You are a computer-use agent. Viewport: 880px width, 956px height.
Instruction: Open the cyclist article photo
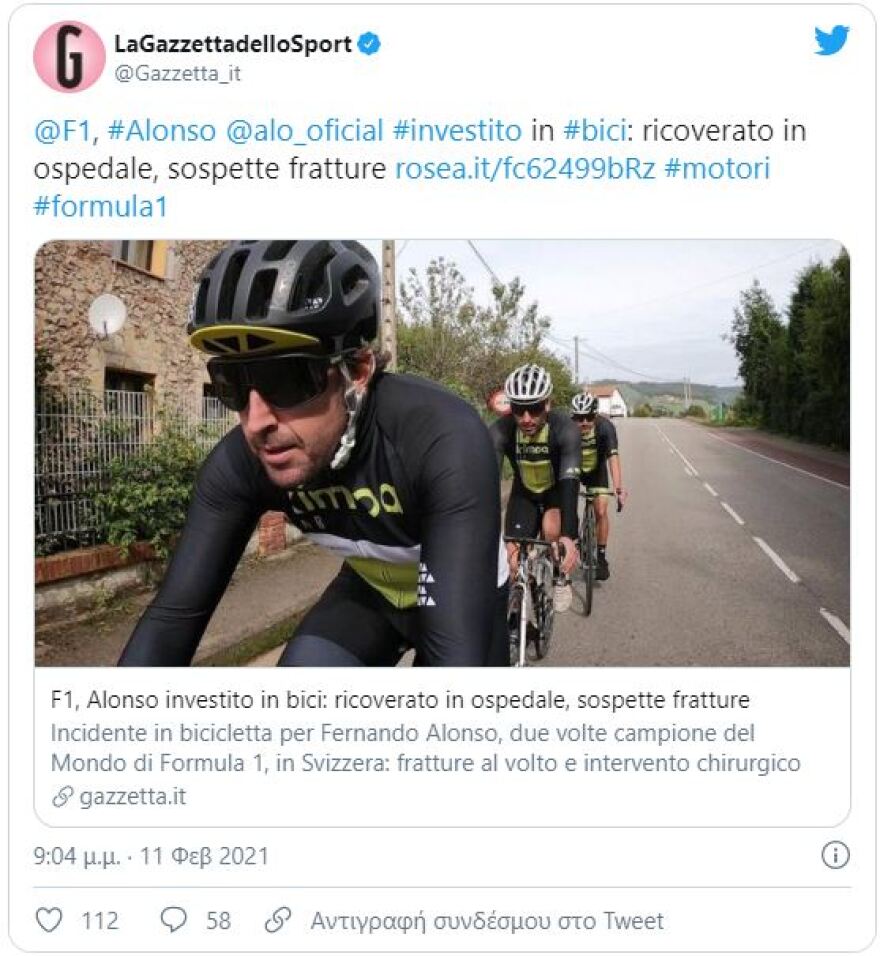[442, 453]
